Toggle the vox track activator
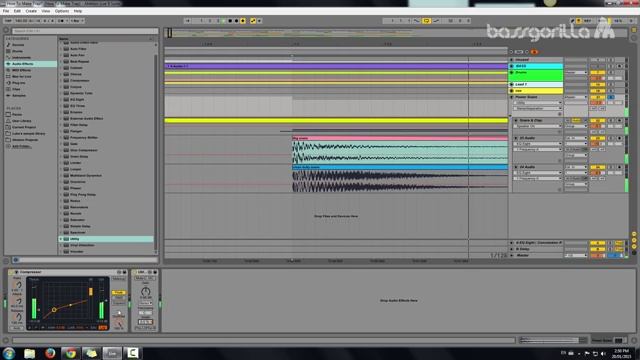Screen dimensions: 640x360 (x=597, y=91)
